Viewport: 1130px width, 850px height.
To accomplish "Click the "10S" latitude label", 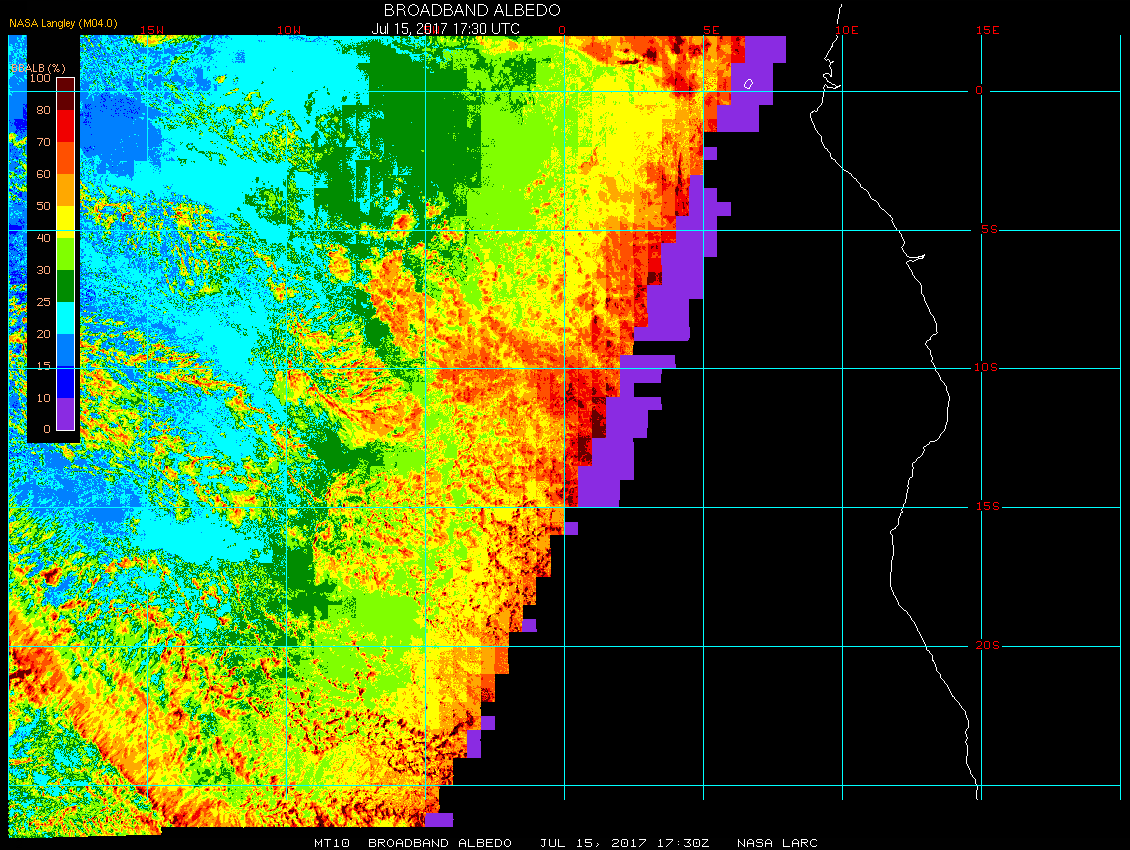I will point(987,368).
